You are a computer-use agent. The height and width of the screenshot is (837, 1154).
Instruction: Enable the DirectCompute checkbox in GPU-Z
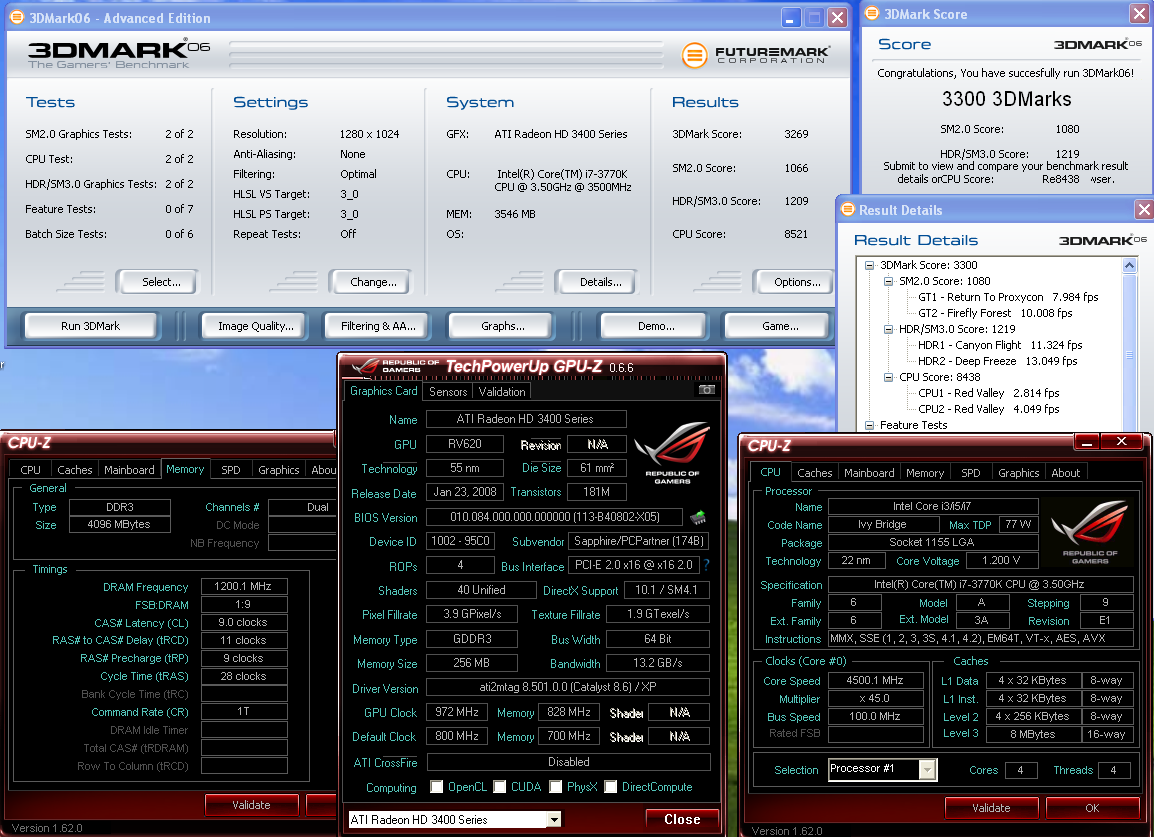[x=610, y=787]
